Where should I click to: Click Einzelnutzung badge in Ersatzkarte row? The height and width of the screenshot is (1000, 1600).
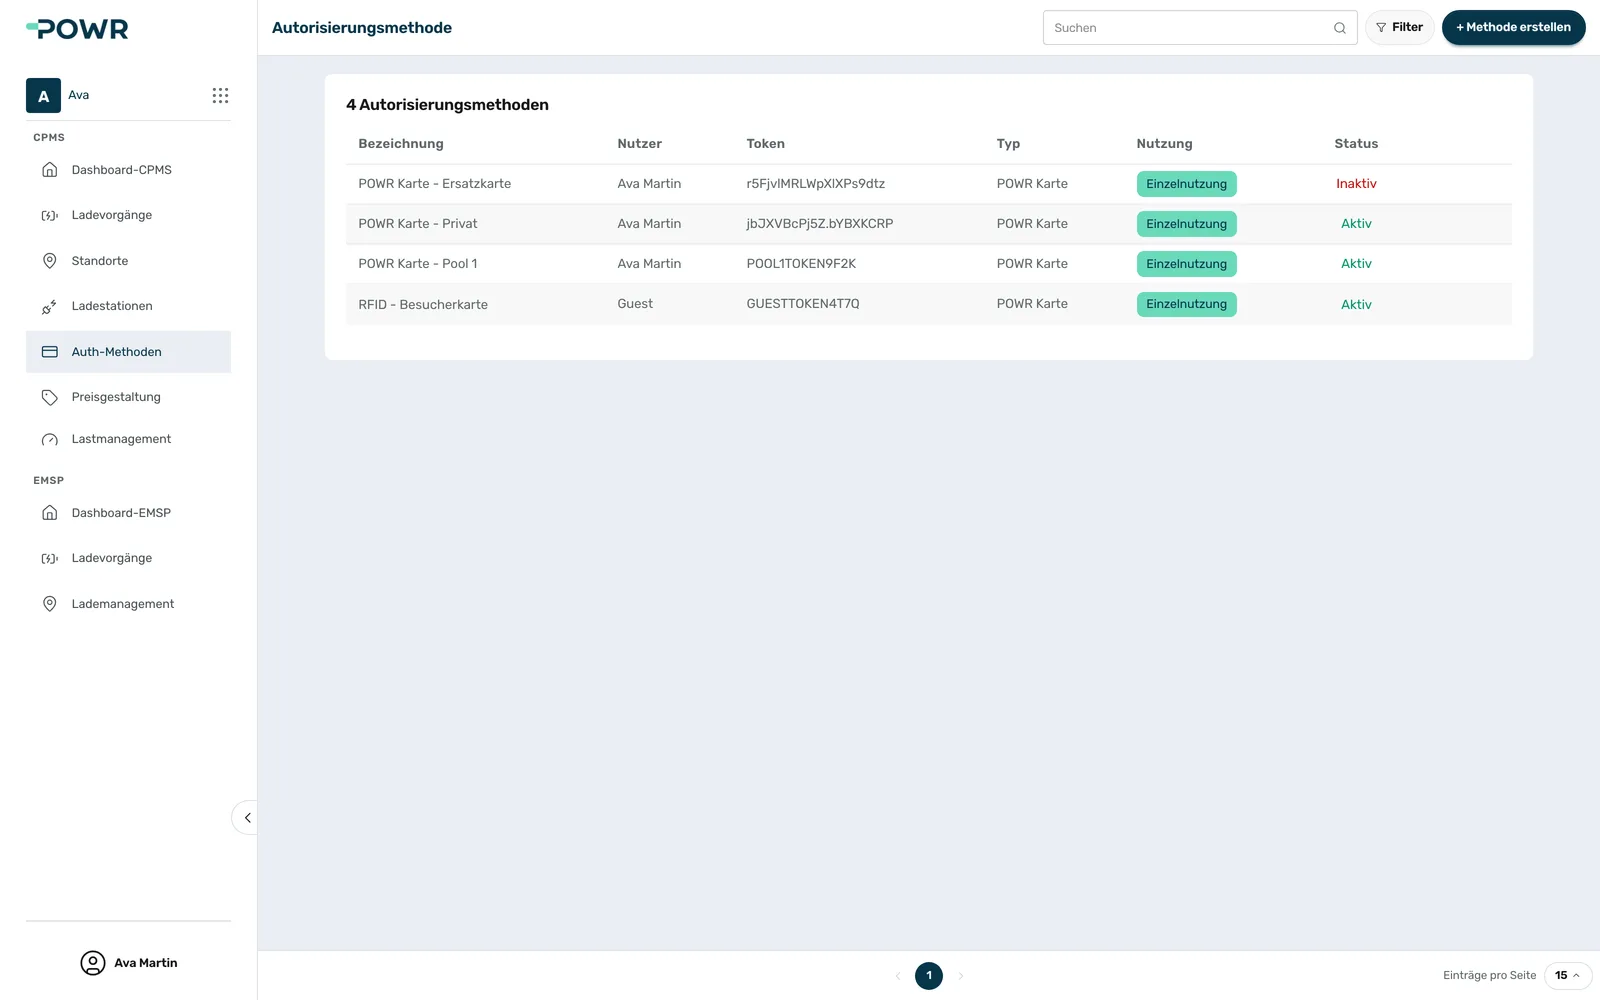click(x=1187, y=184)
